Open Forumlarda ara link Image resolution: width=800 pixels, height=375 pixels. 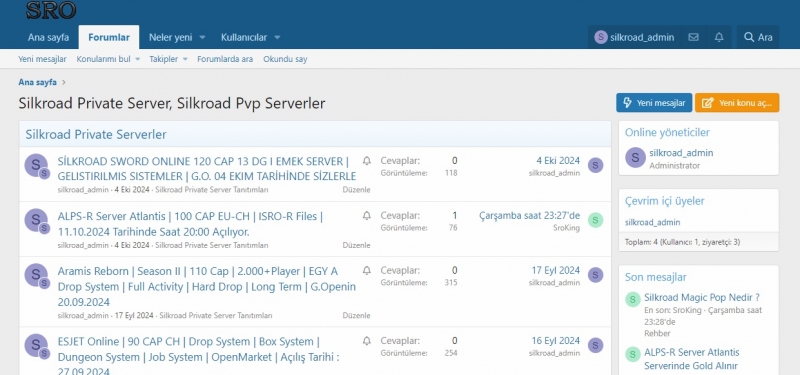[x=225, y=59]
